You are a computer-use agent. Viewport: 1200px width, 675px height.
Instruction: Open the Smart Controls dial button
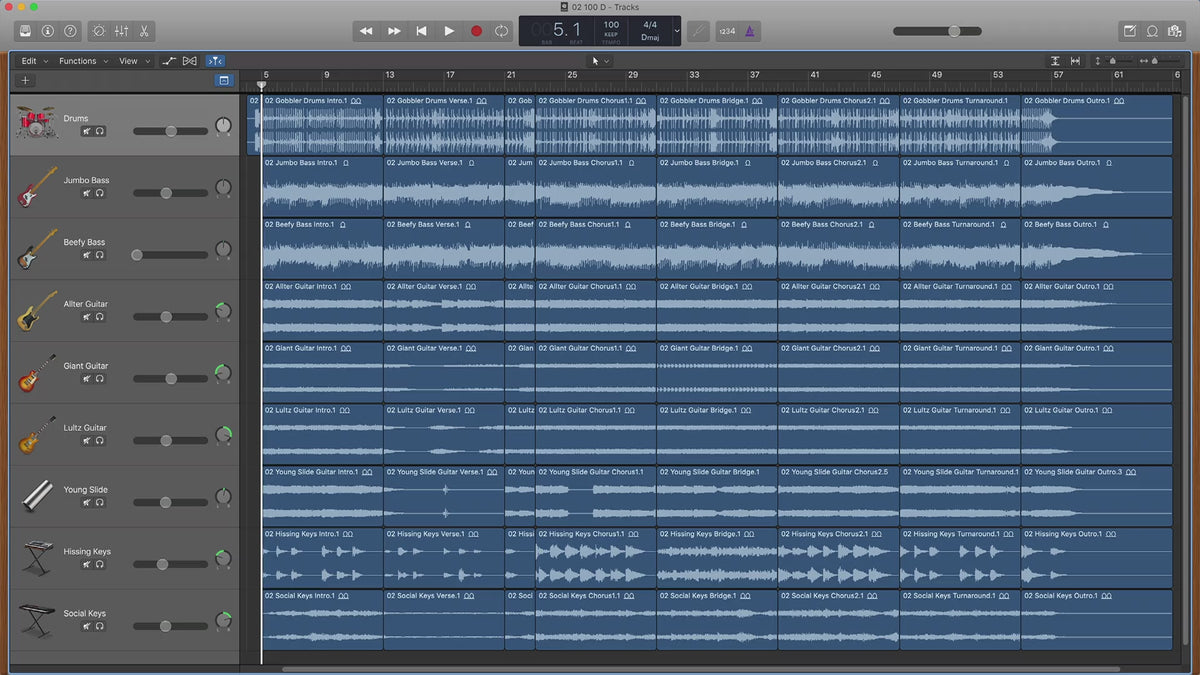point(99,31)
